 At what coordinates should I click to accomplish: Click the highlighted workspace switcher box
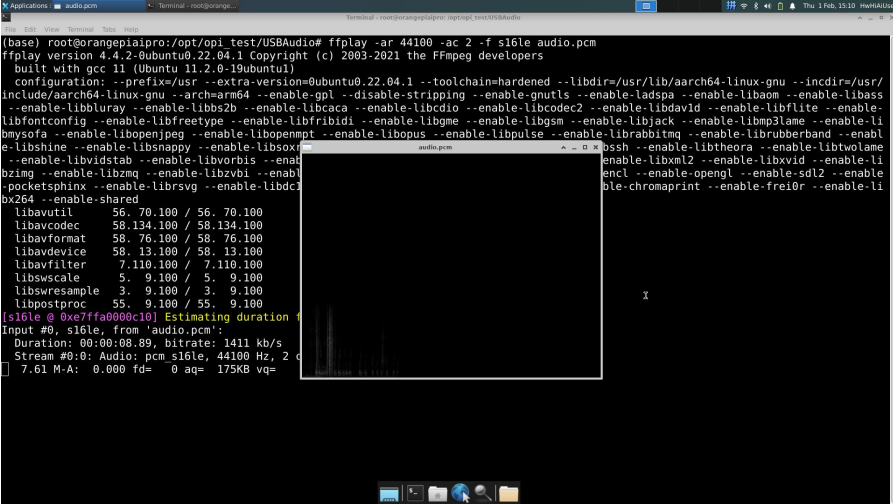pos(646,6)
